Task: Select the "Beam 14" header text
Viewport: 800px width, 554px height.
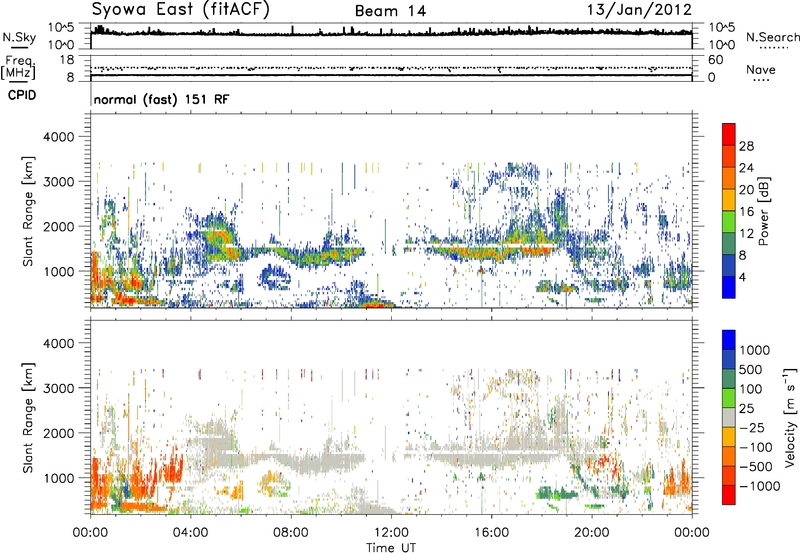Action: tap(390, 11)
